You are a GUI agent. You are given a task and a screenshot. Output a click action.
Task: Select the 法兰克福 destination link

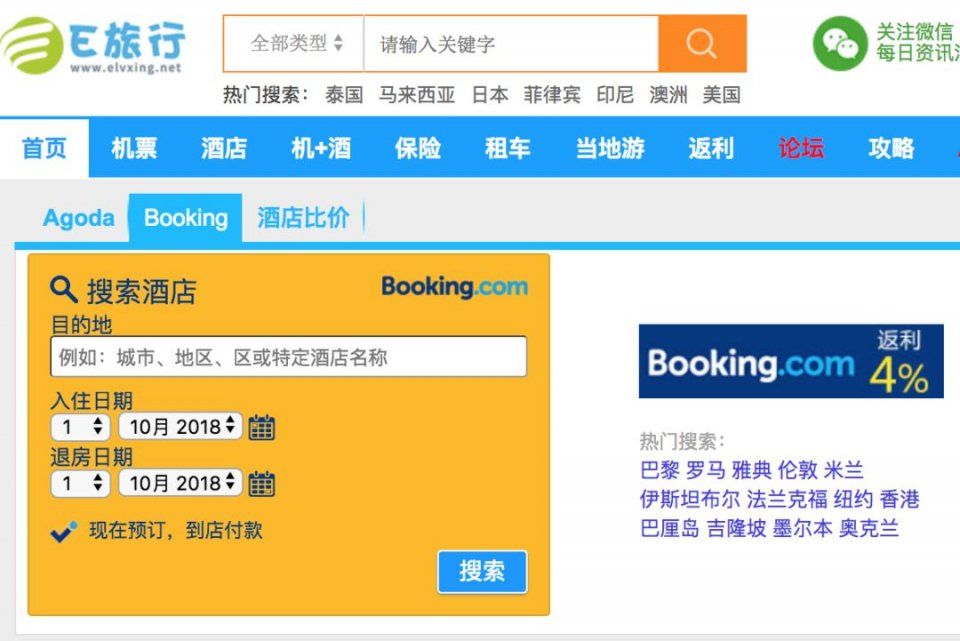click(787, 499)
